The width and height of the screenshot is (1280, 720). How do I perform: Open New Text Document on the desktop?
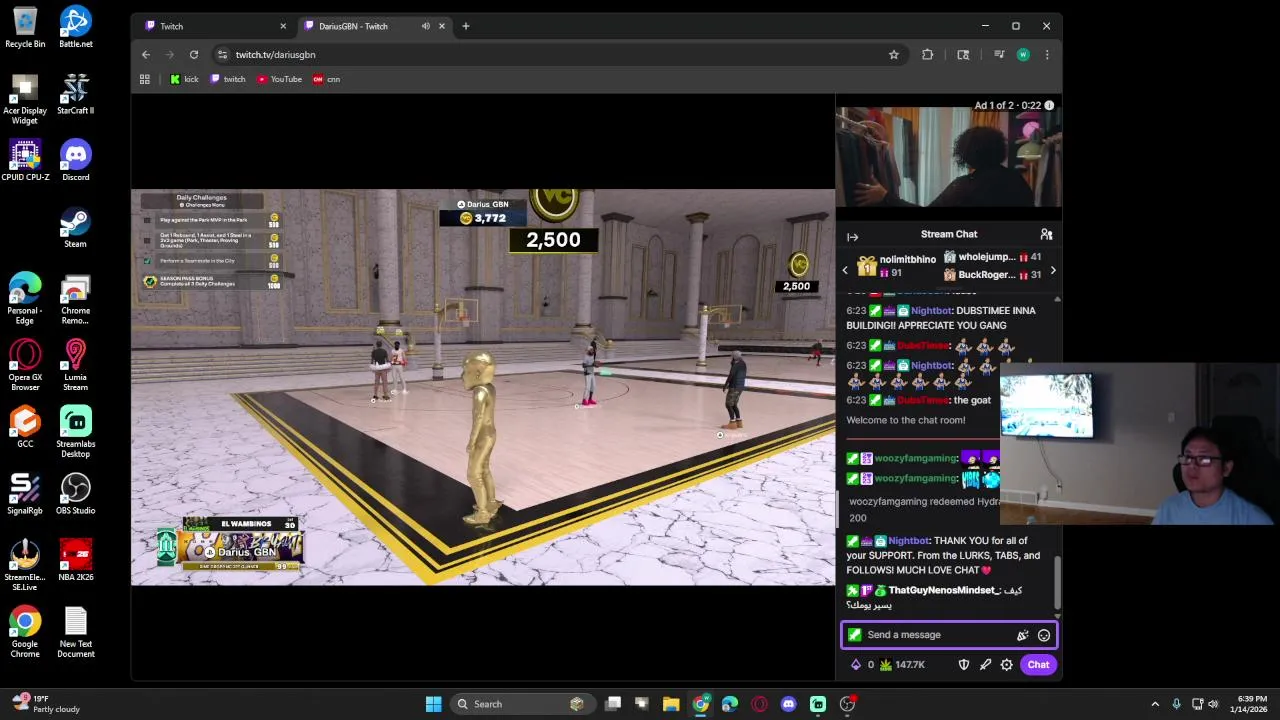coord(76,632)
